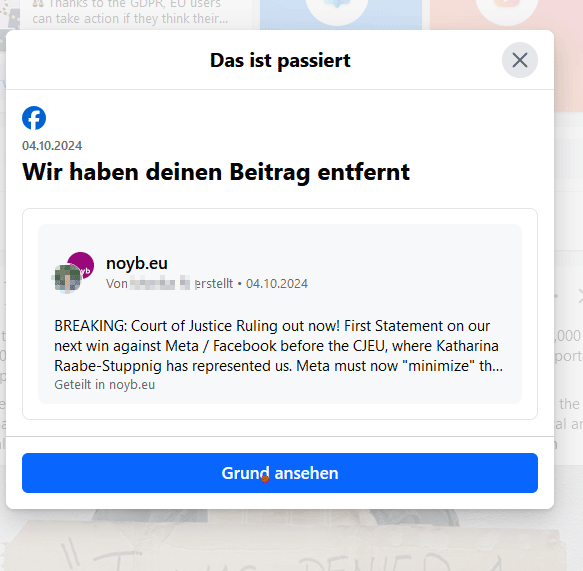Viewport: 583px width, 571px height.
Task: Open the 'Grund ansehen' button
Action: coord(280,473)
